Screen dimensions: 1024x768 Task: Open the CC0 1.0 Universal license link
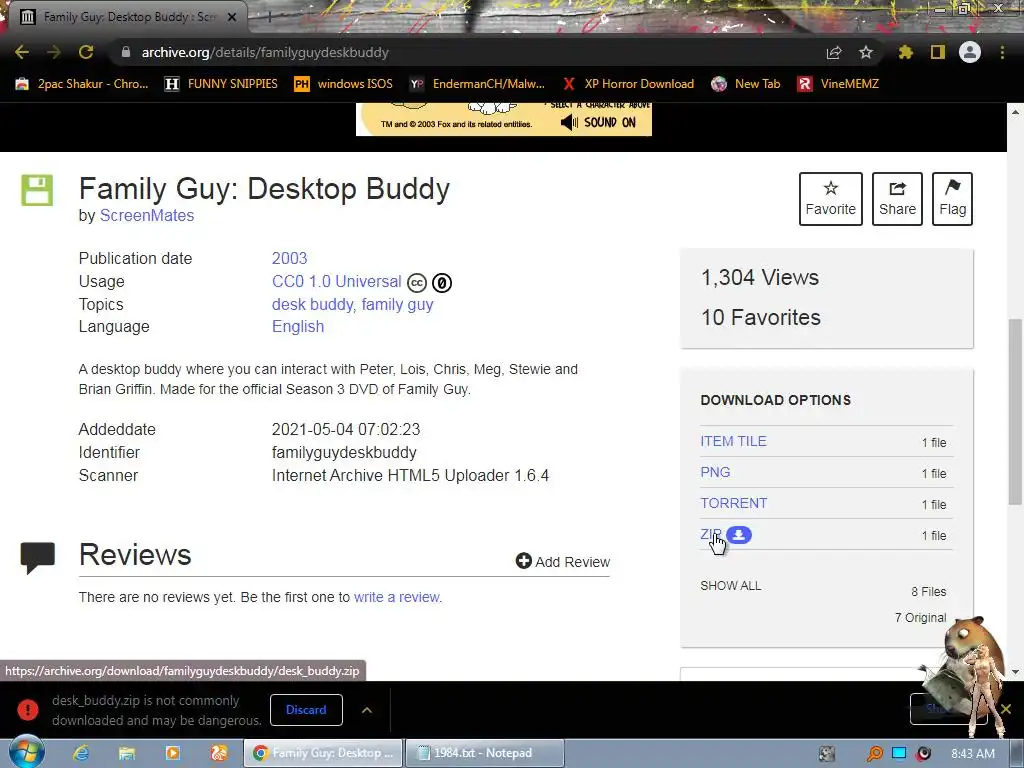(336, 281)
